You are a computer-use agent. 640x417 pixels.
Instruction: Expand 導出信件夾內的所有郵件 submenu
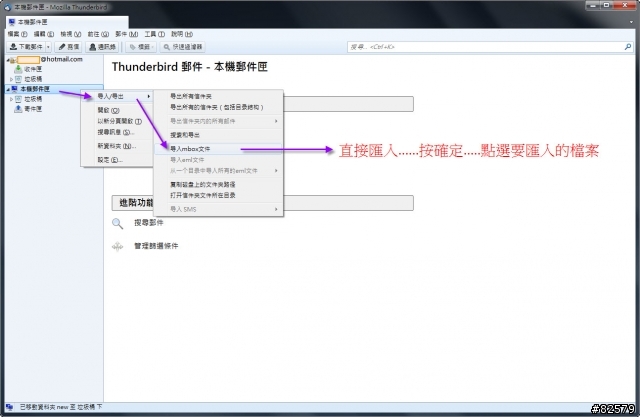click(218, 121)
